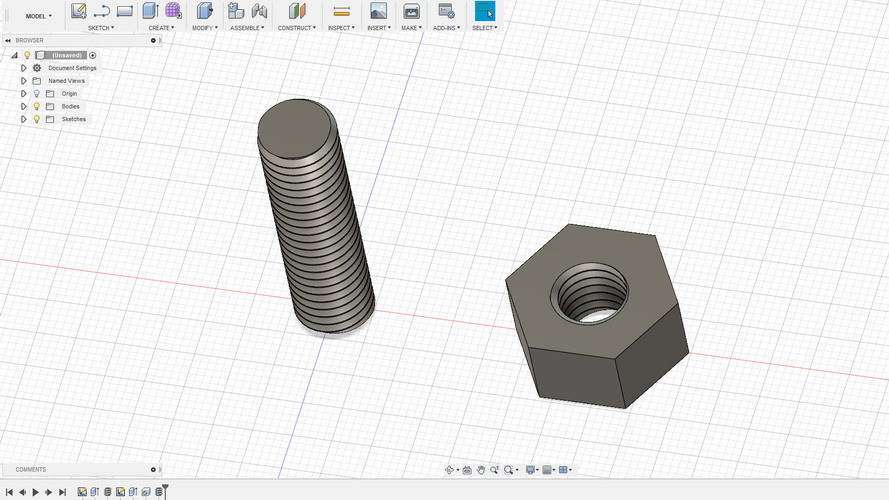Viewport: 889px width, 500px height.
Task: Click the Insert image icon
Action: pos(378,11)
